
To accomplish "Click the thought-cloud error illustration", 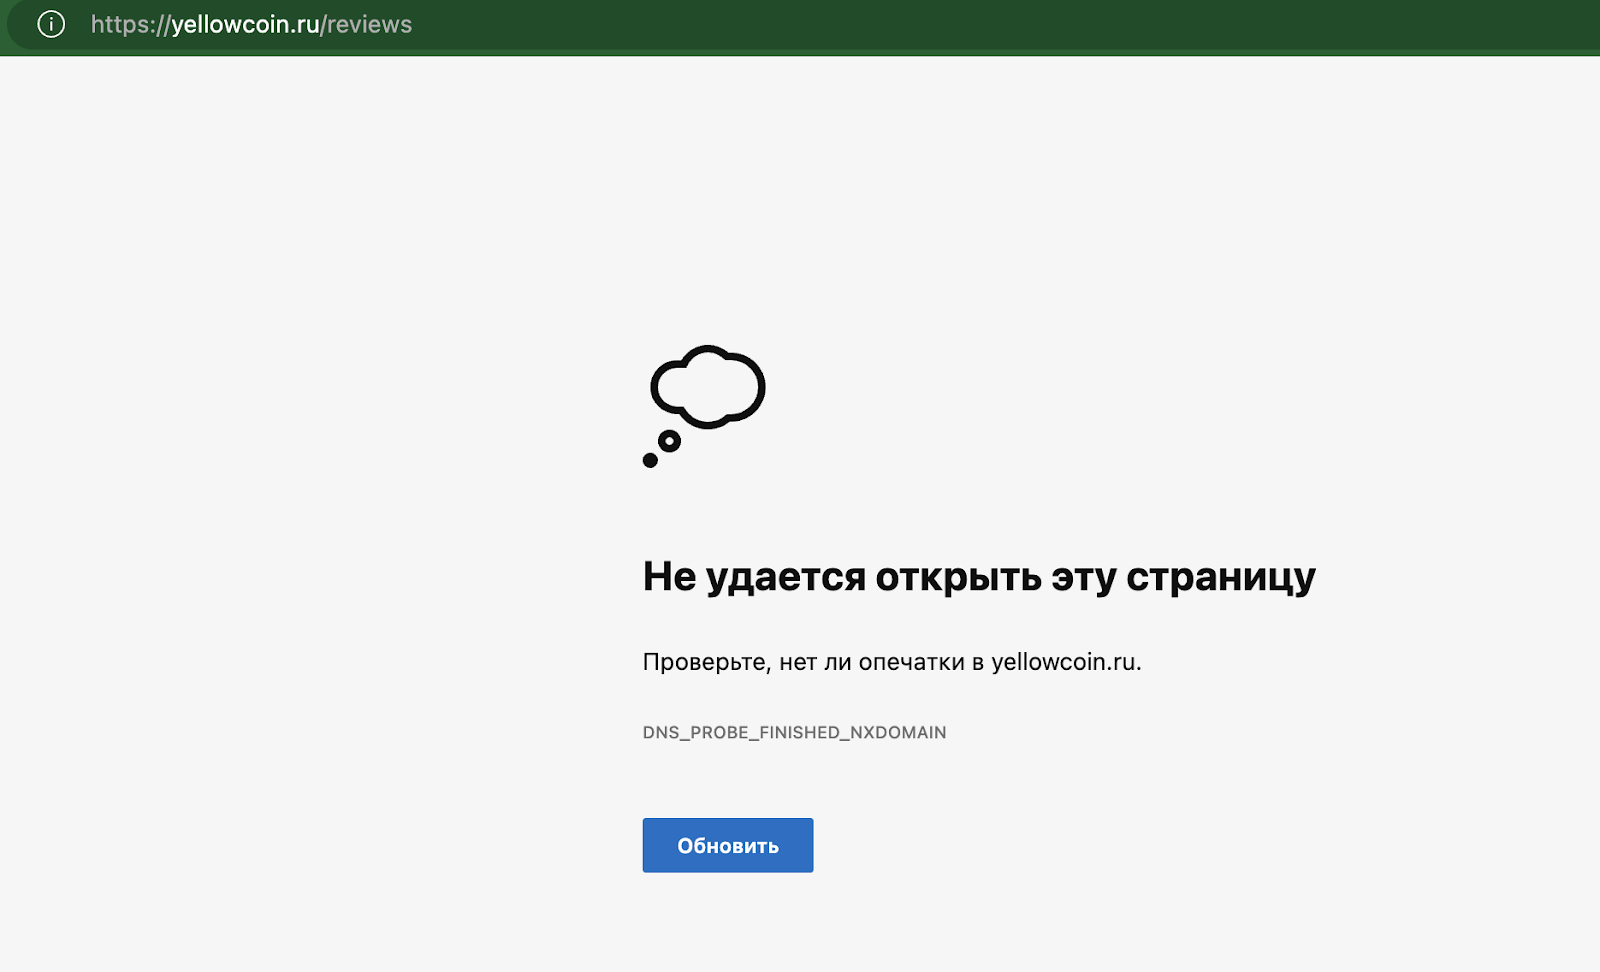I will tap(704, 406).
